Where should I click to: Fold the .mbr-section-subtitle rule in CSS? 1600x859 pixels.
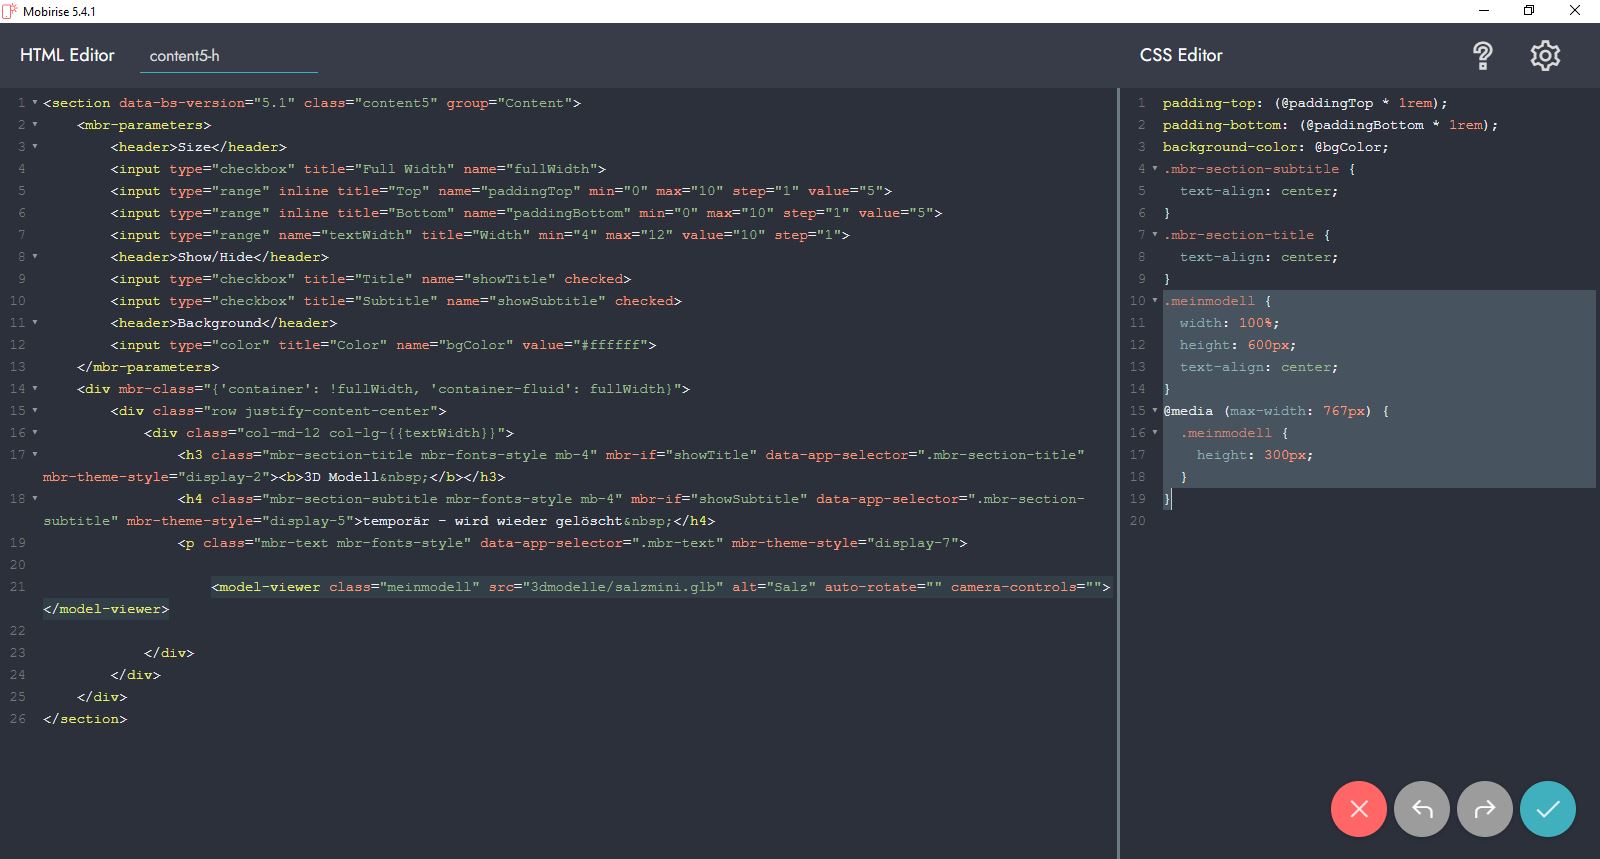pyautogui.click(x=1155, y=169)
